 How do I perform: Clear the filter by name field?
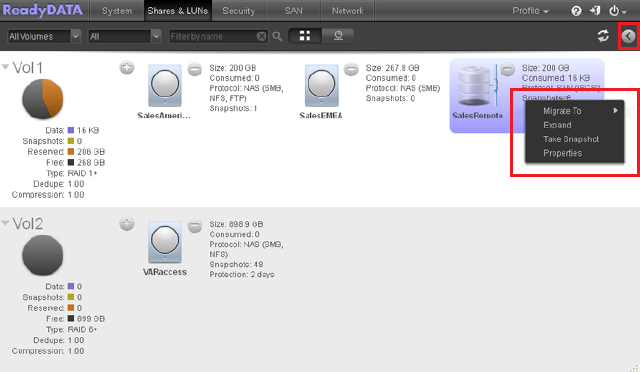pyautogui.click(x=261, y=36)
